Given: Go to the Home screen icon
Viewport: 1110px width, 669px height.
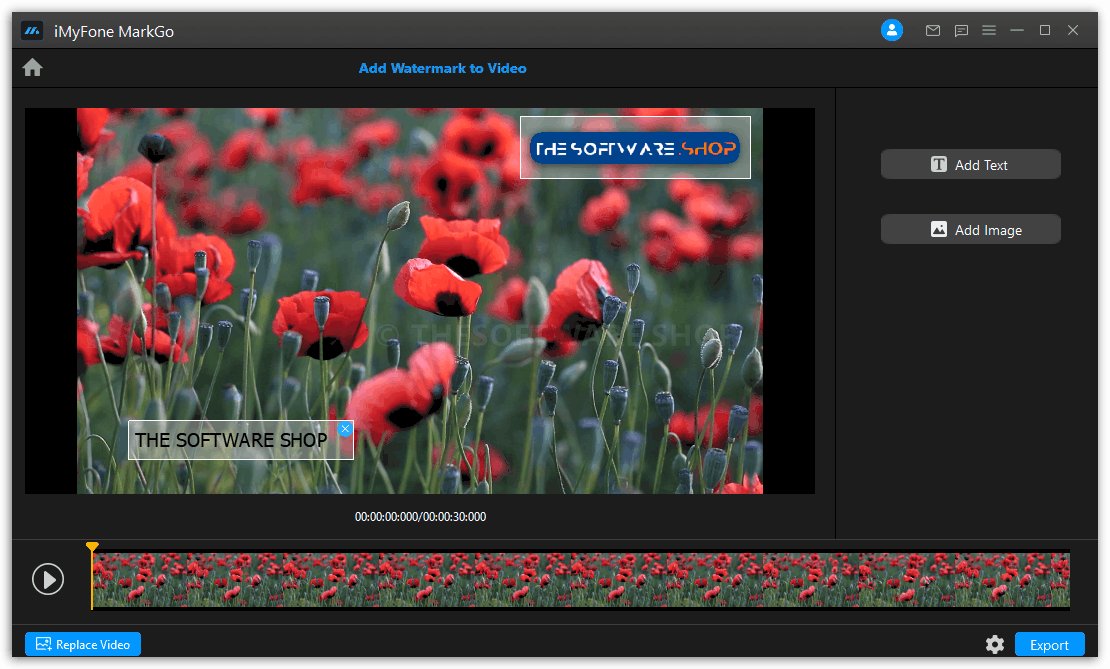Looking at the screenshot, I should pyautogui.click(x=33, y=68).
